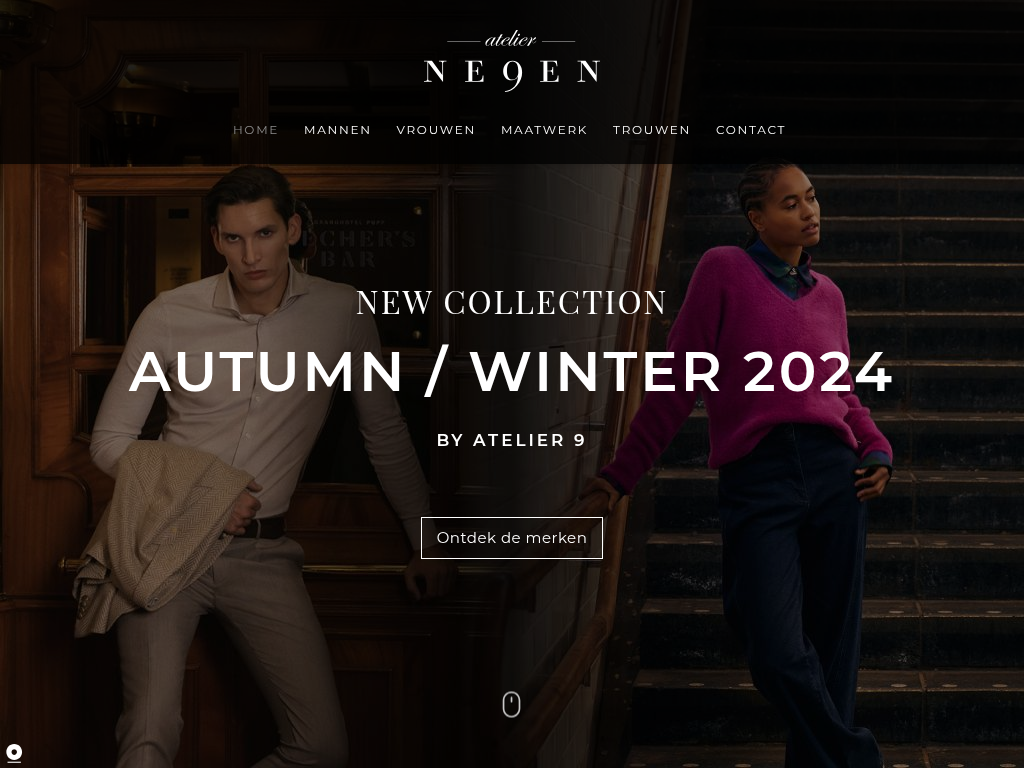Click the NEW COLLECTION heading
The height and width of the screenshot is (768, 1024).
[511, 302]
